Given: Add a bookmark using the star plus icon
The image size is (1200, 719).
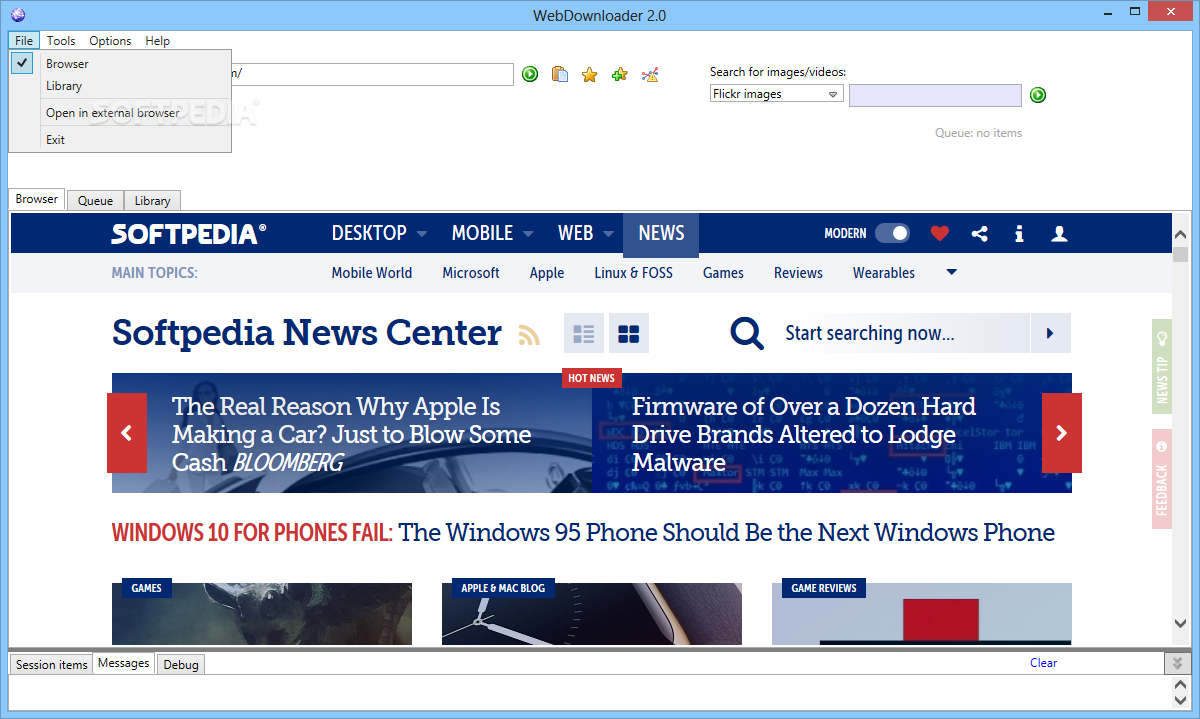Looking at the screenshot, I should (620, 74).
